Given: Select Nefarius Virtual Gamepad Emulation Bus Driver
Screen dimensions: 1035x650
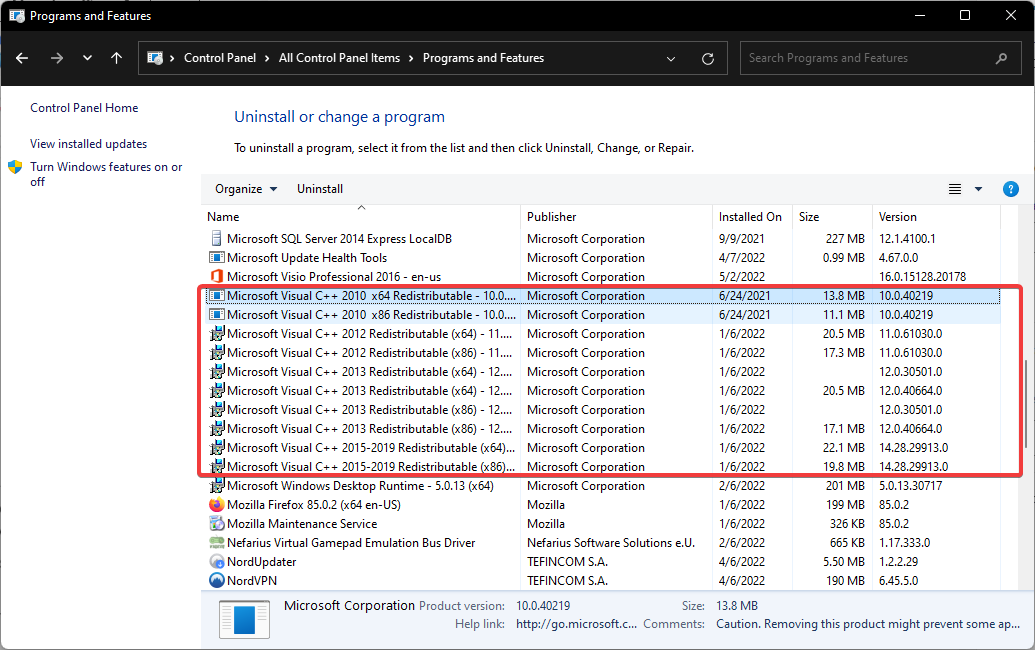Looking at the screenshot, I should click(x=351, y=543).
